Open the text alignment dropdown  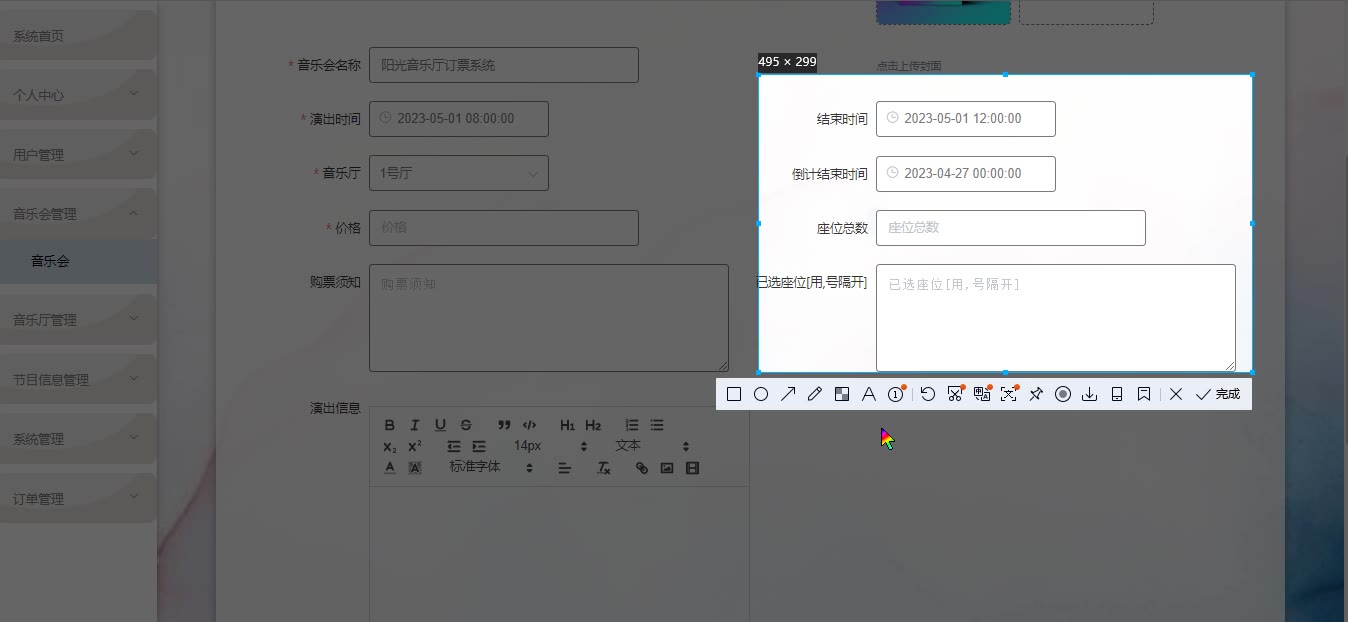pos(564,467)
